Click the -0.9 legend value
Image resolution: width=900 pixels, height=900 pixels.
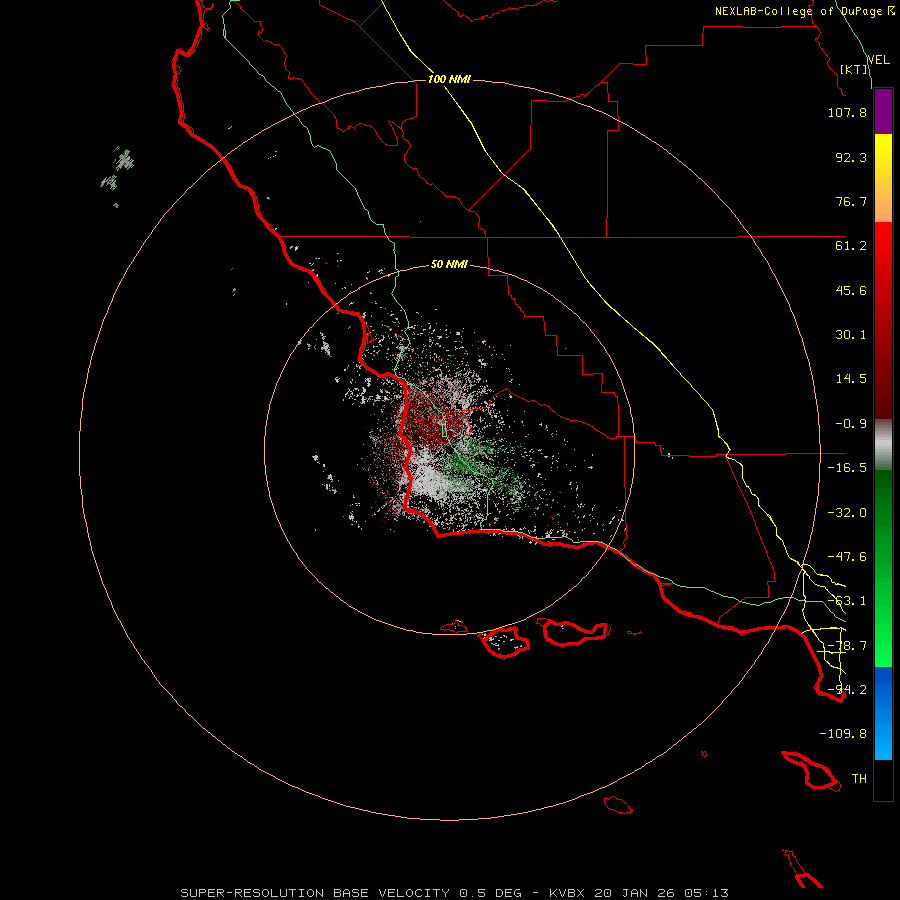point(851,424)
